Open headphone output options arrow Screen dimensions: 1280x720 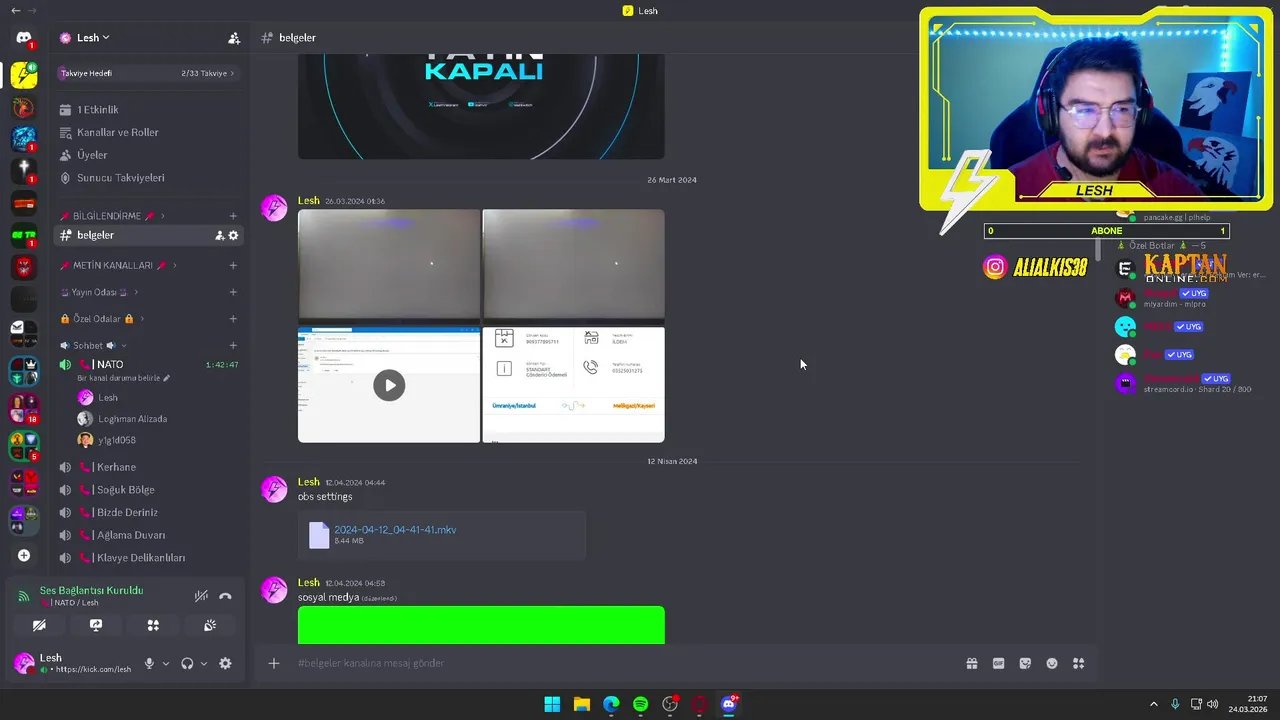click(204, 664)
